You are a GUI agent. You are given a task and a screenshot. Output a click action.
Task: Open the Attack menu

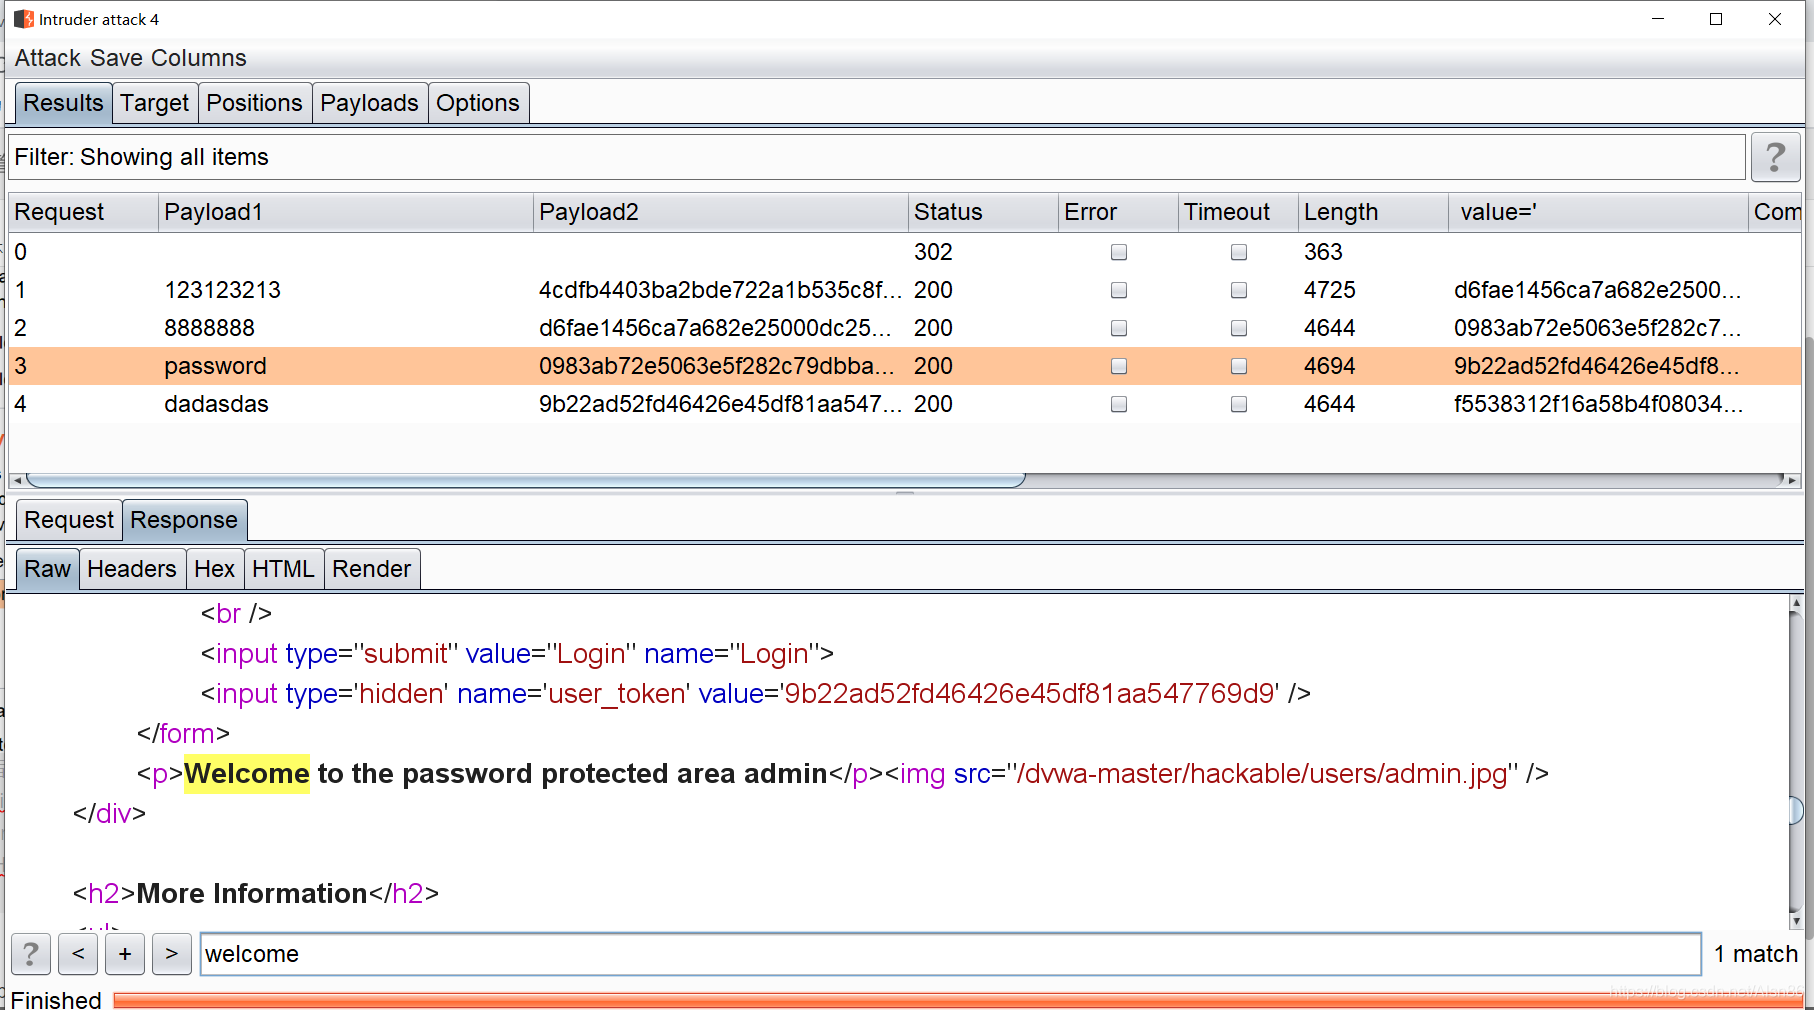point(47,58)
